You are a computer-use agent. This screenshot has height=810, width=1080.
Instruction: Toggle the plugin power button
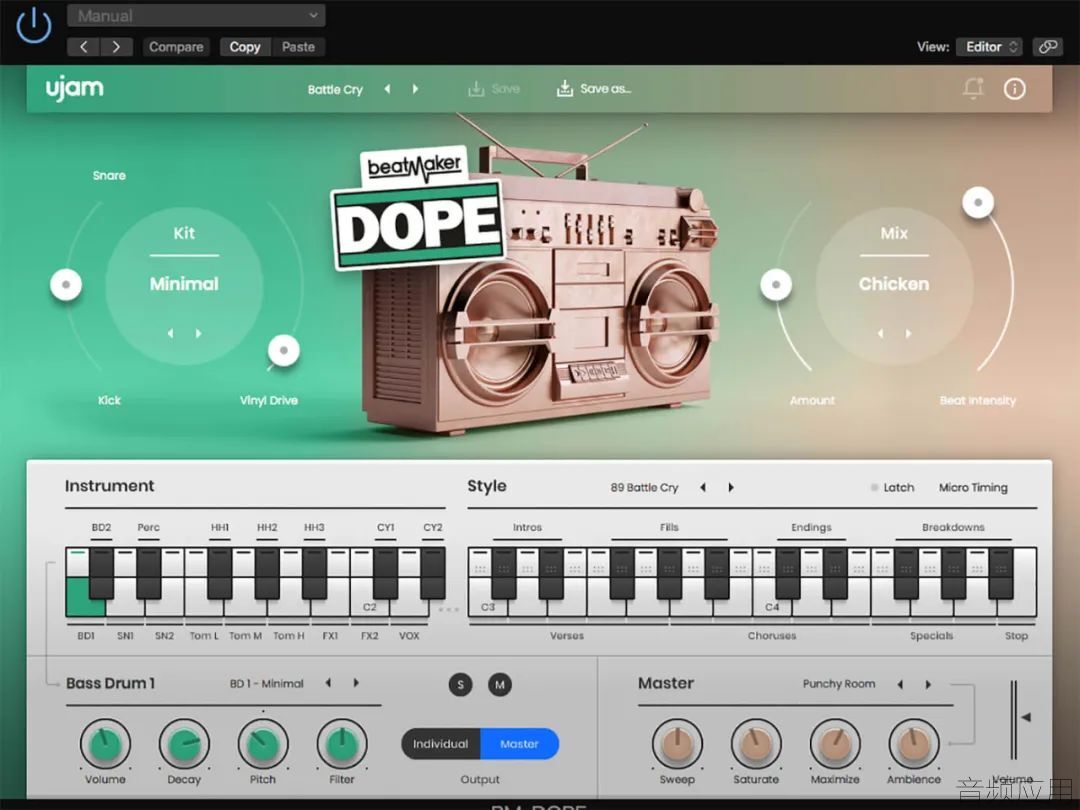coord(33,26)
